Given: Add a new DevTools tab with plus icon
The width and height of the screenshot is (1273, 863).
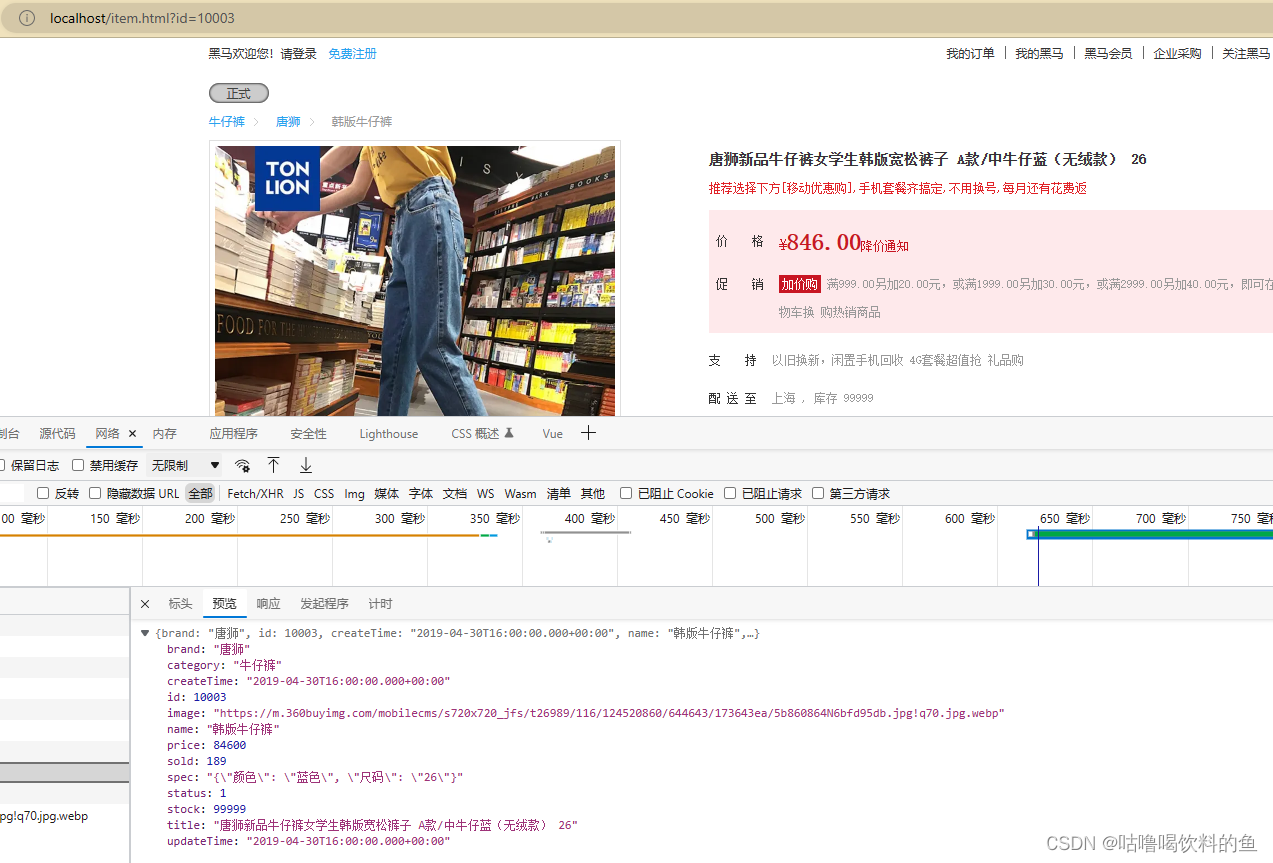Looking at the screenshot, I should (x=588, y=433).
